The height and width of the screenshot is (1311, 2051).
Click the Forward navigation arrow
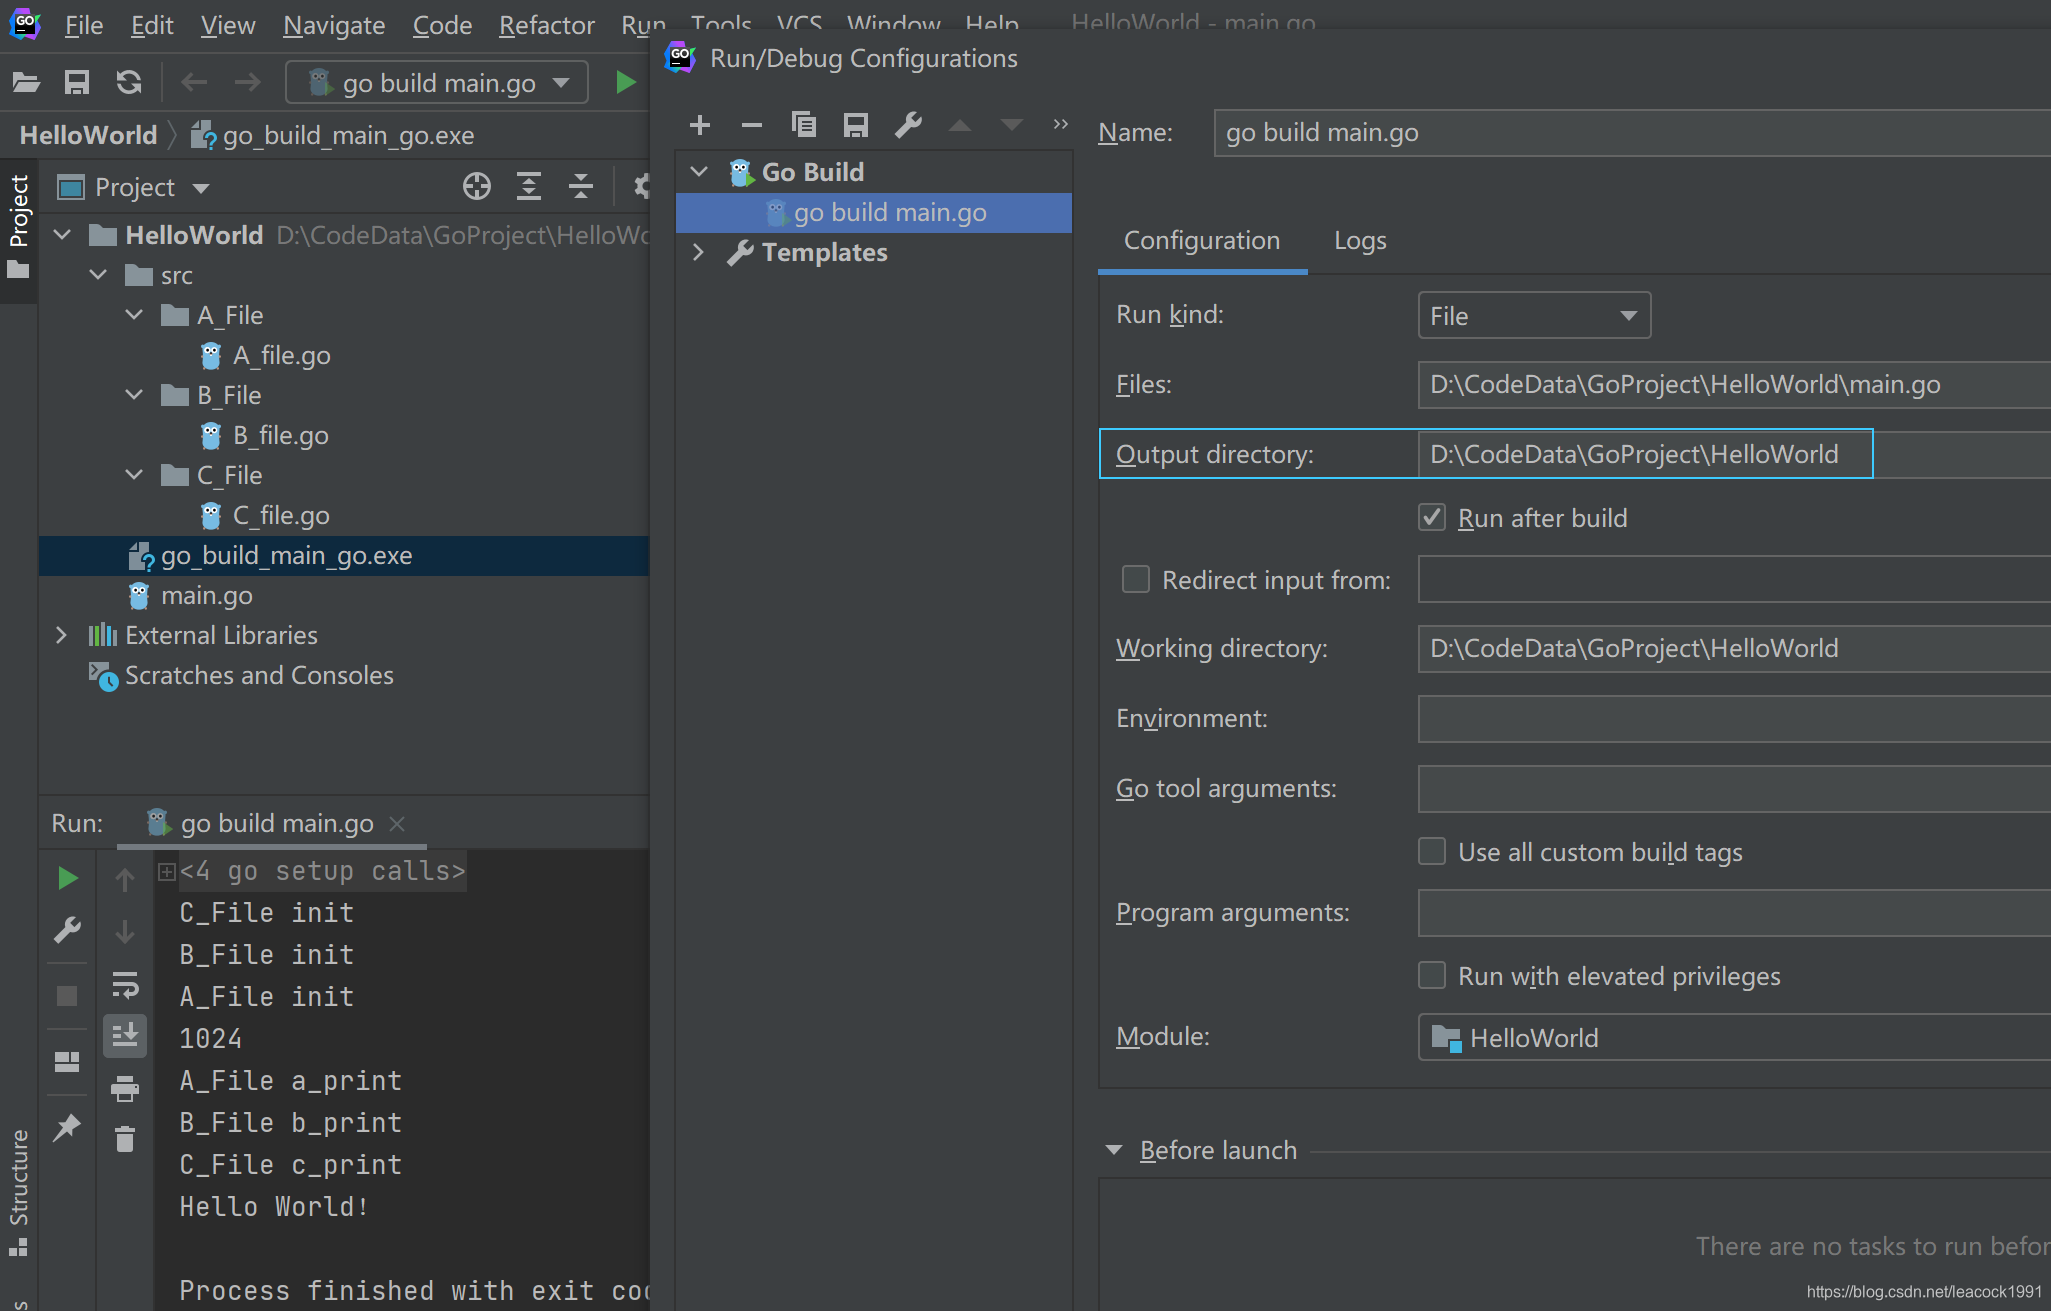[x=247, y=82]
